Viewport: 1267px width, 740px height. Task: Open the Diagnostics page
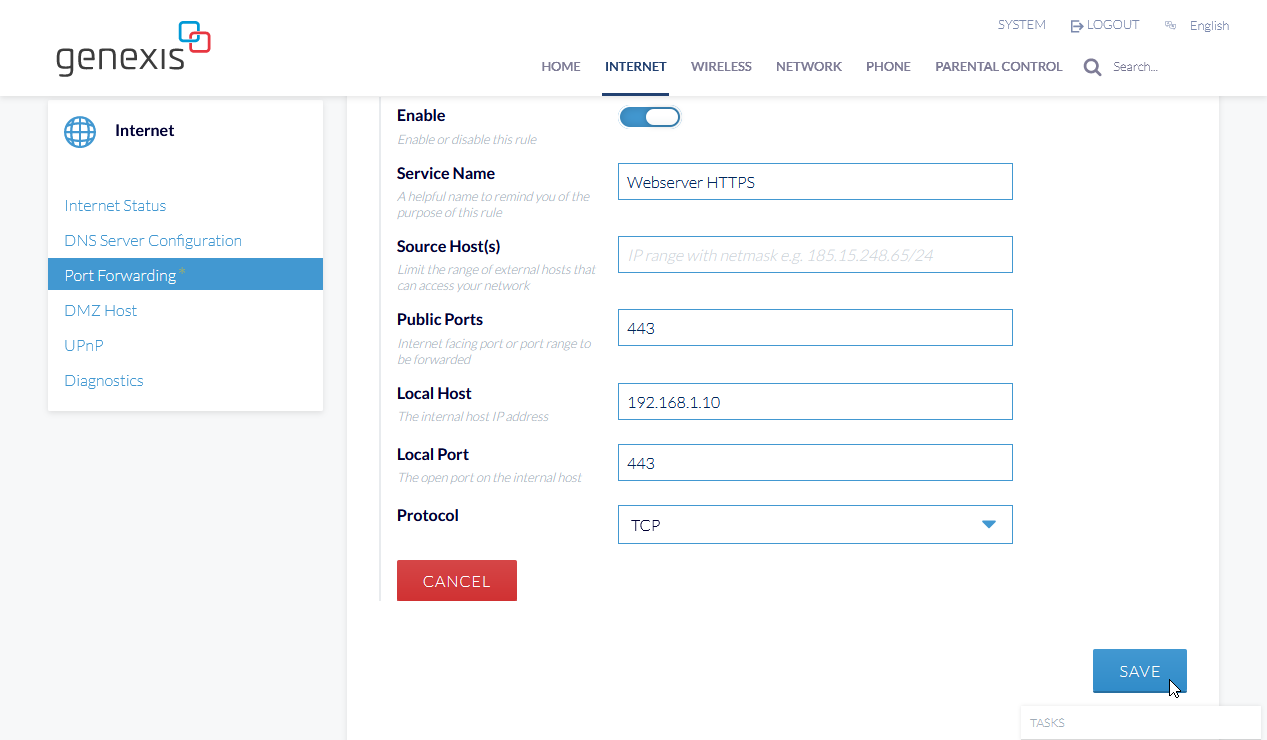(104, 380)
